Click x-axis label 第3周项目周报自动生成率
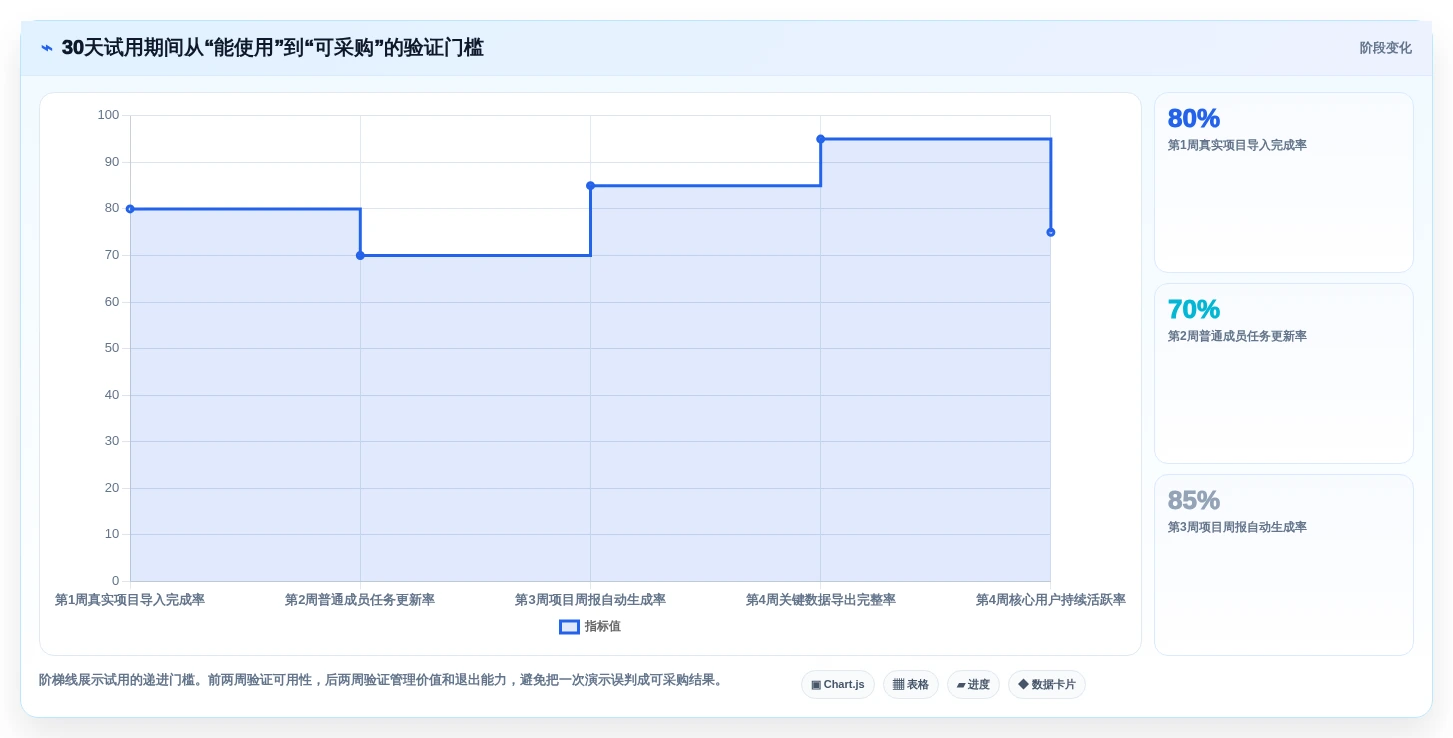The image size is (1453, 738). pos(590,600)
